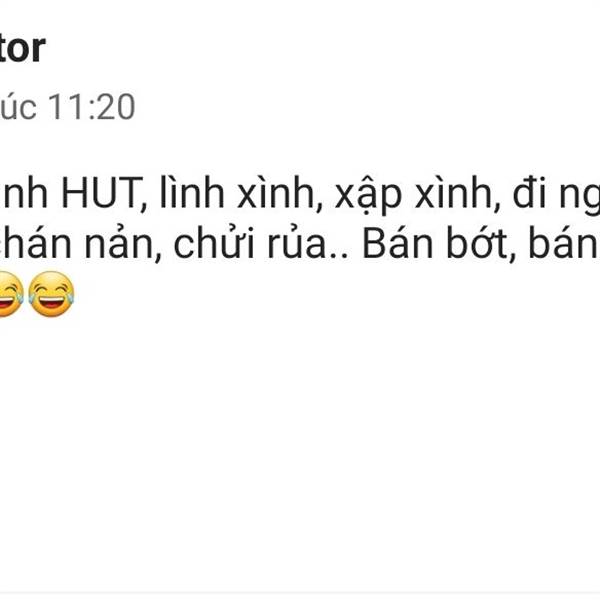Click the 11:20 post timestamp
The height and width of the screenshot is (600, 600).
[x=91, y=107]
